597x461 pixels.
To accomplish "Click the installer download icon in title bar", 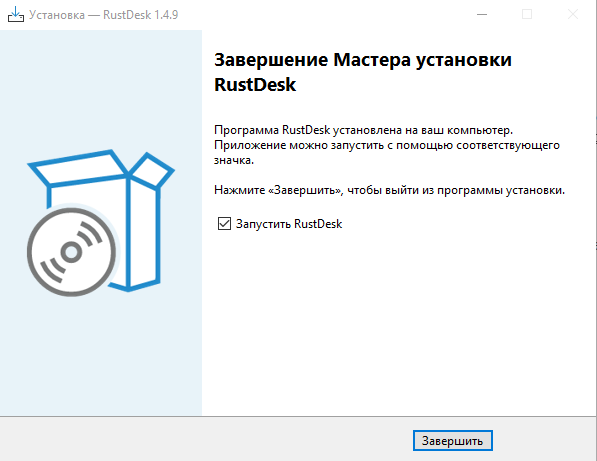I will point(16,14).
